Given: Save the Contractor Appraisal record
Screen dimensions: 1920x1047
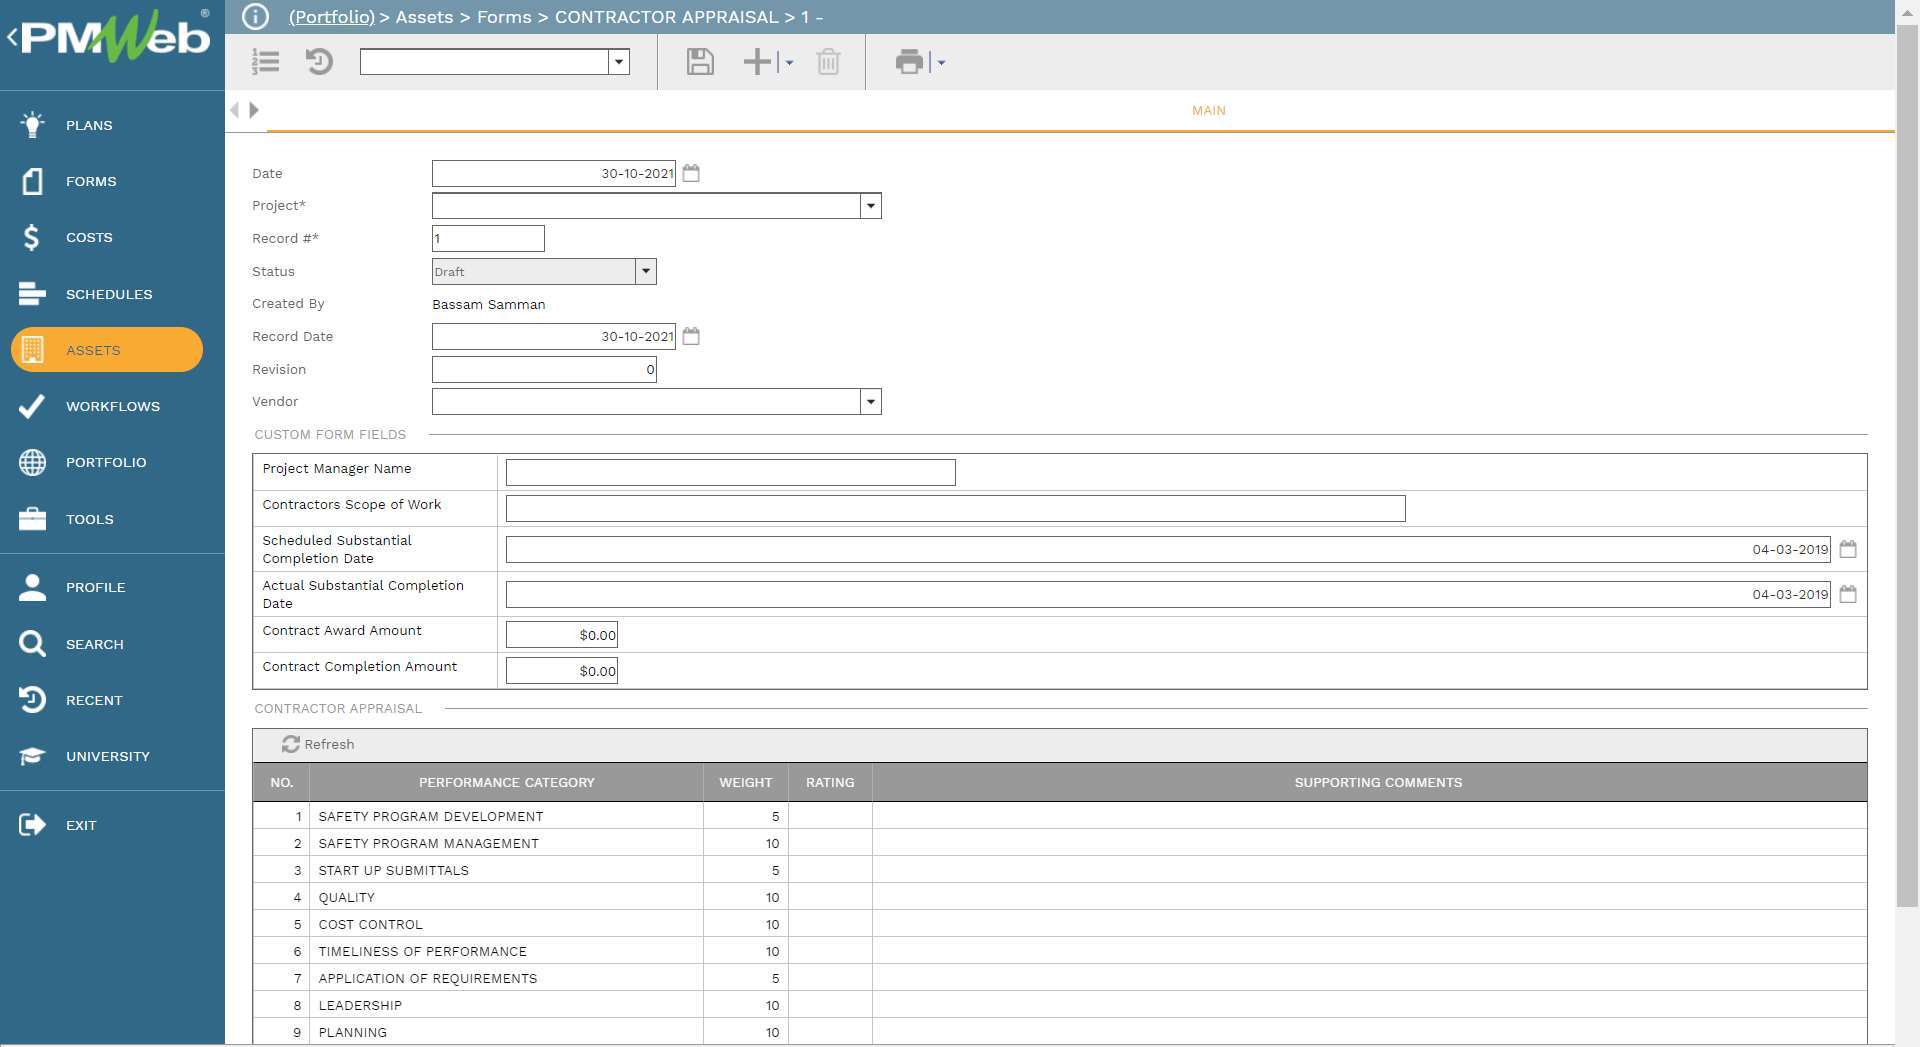Looking at the screenshot, I should pos(699,62).
